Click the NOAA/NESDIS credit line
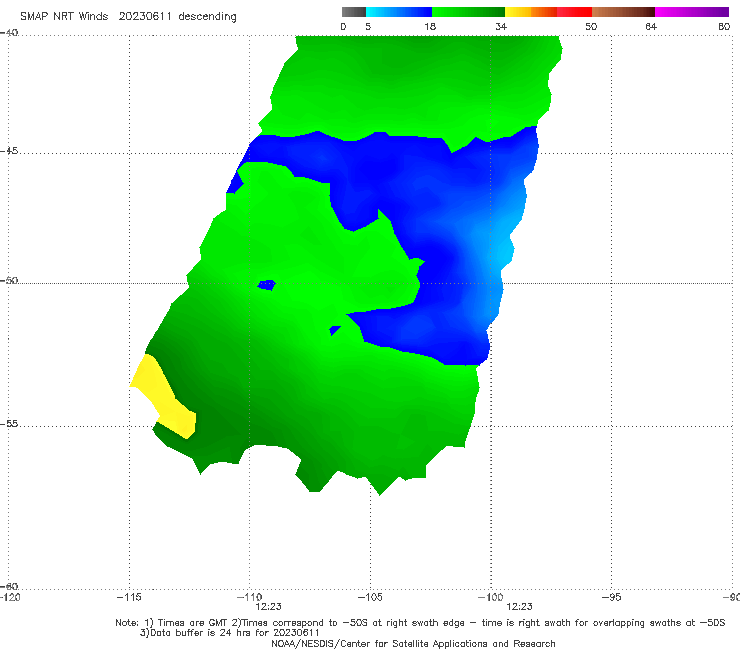Image resolution: width=740 pixels, height=650 pixels. point(413,643)
